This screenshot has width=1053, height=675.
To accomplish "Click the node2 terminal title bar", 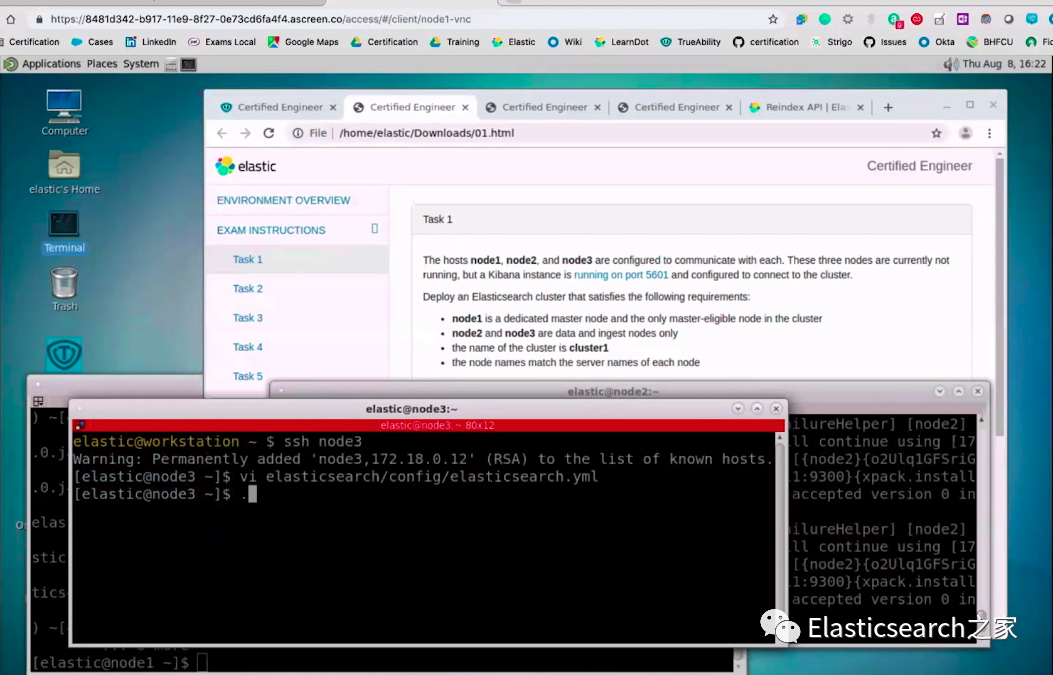I will click(x=612, y=392).
